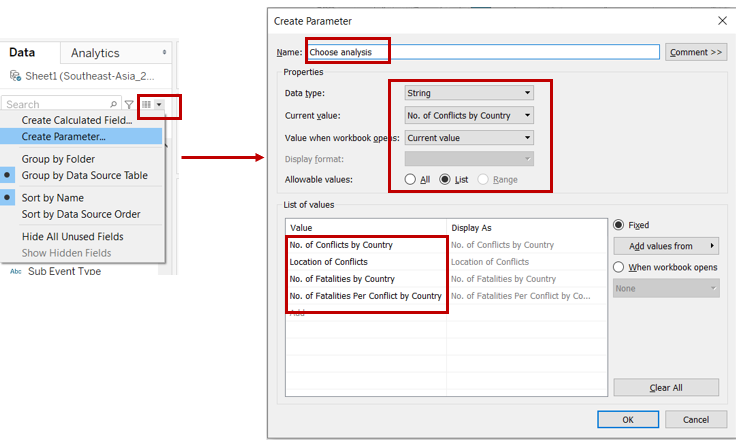Click the Sheet1 data source icon
This screenshot has height=445, width=740.
(x=14, y=76)
